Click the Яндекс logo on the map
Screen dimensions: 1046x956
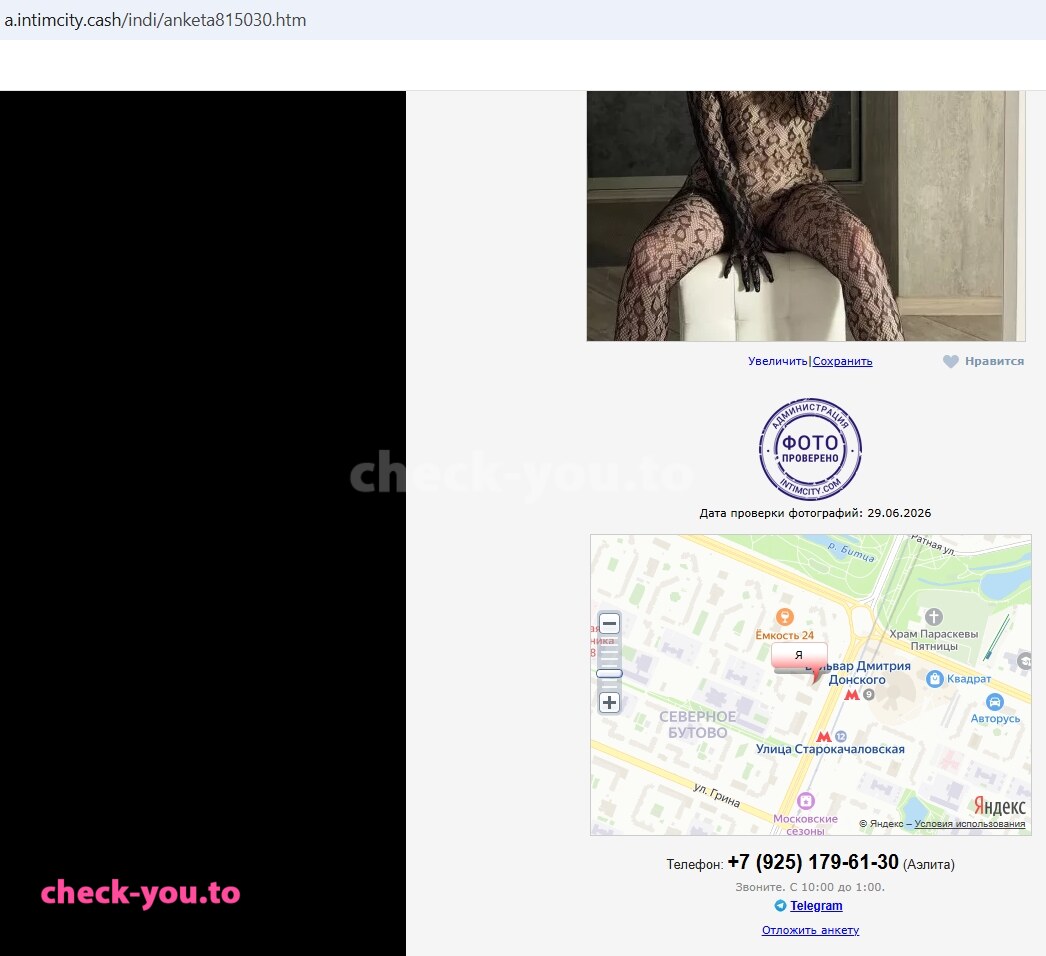pos(999,806)
